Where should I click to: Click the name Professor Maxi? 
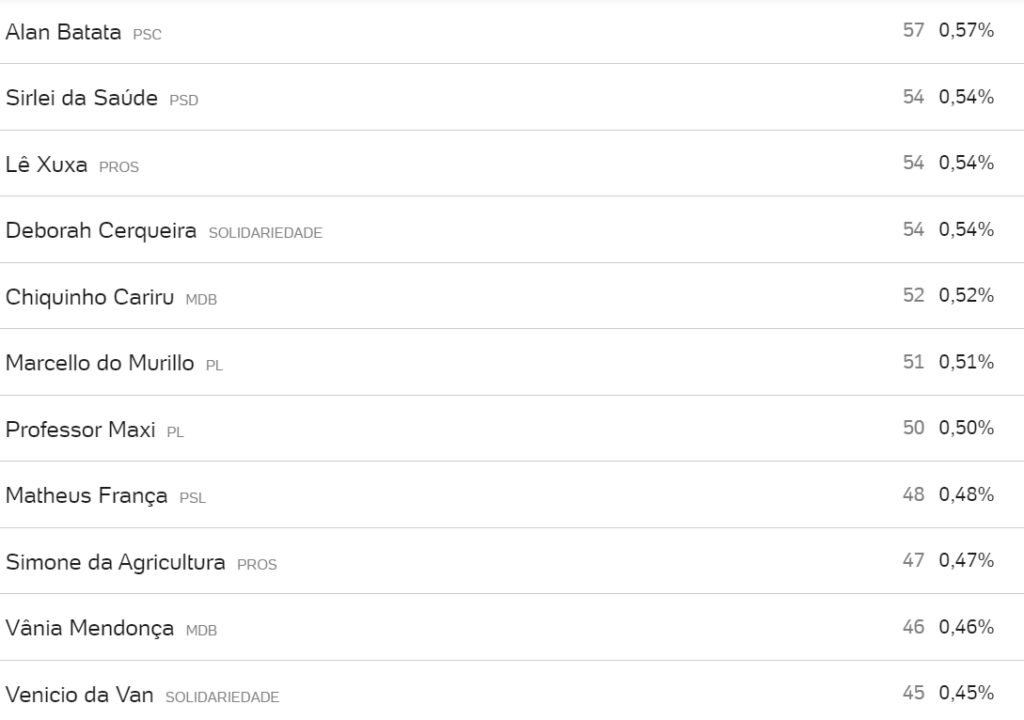coord(80,430)
